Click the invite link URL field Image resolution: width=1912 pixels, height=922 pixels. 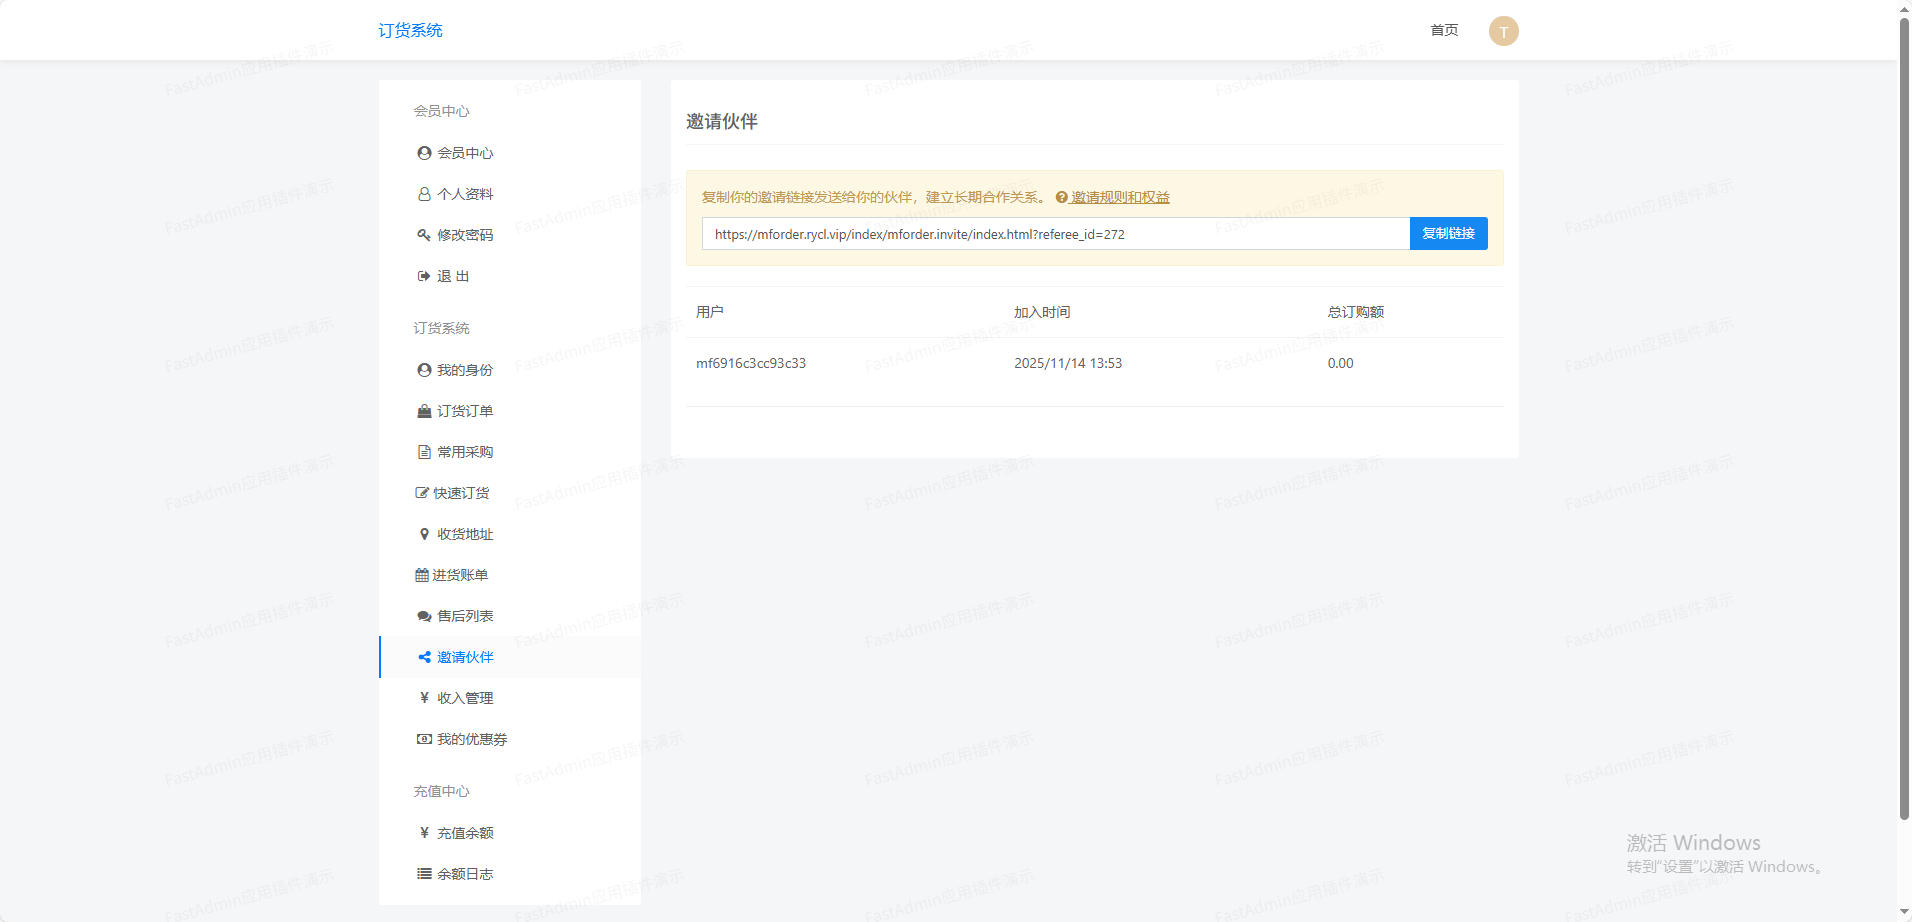click(x=1055, y=234)
